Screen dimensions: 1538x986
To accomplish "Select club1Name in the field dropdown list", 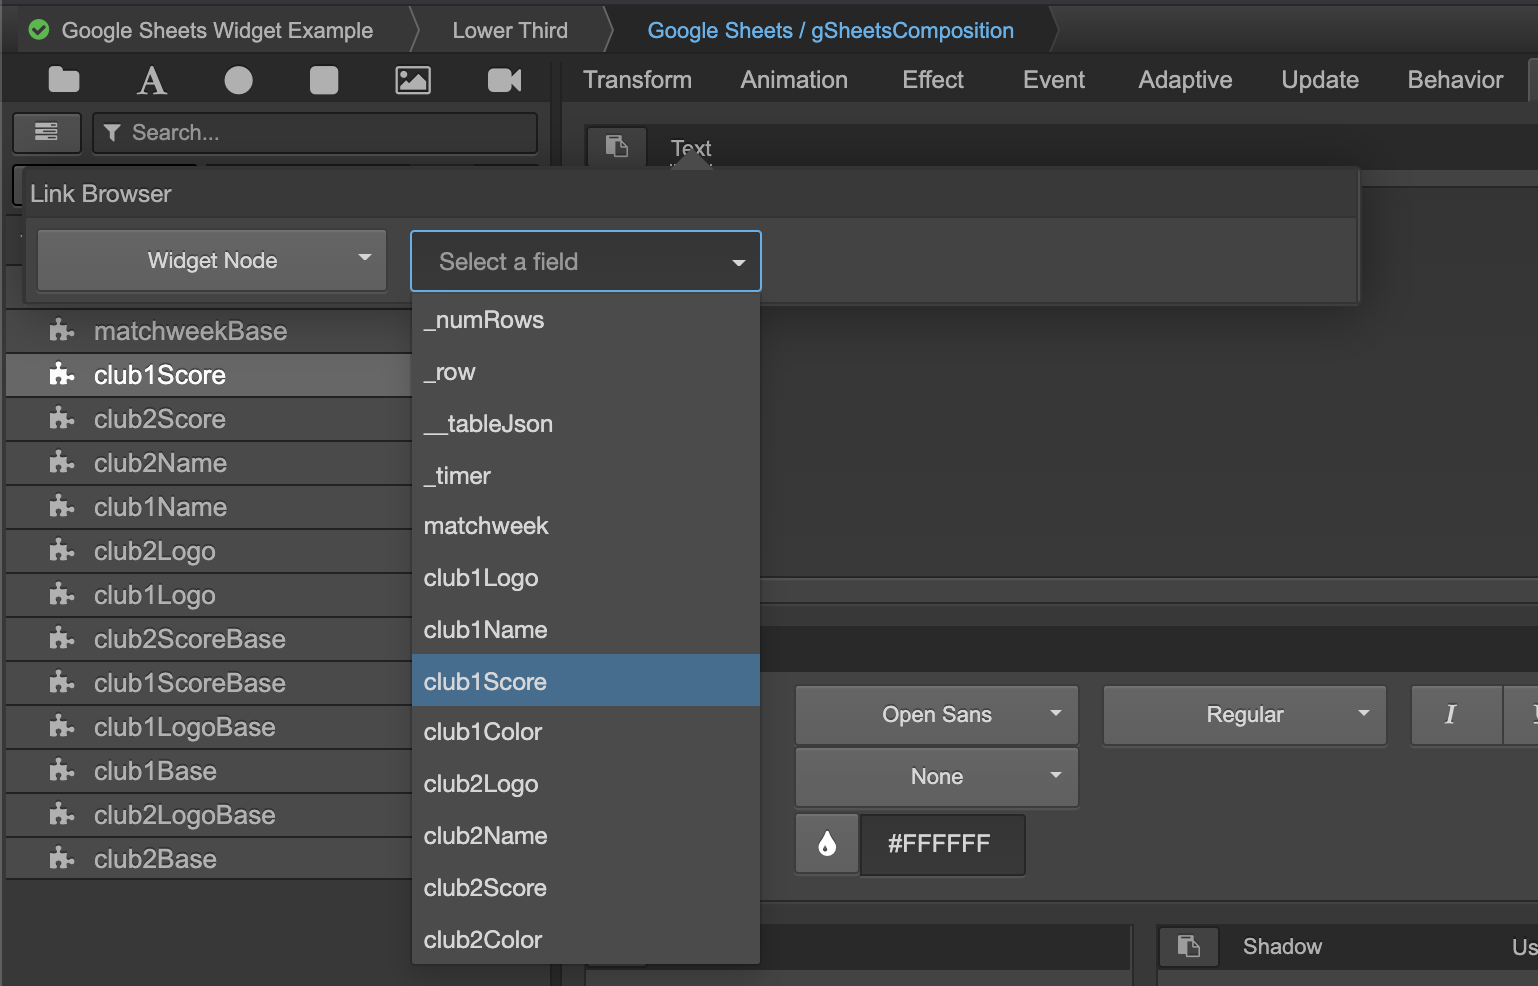I will click(x=586, y=630).
